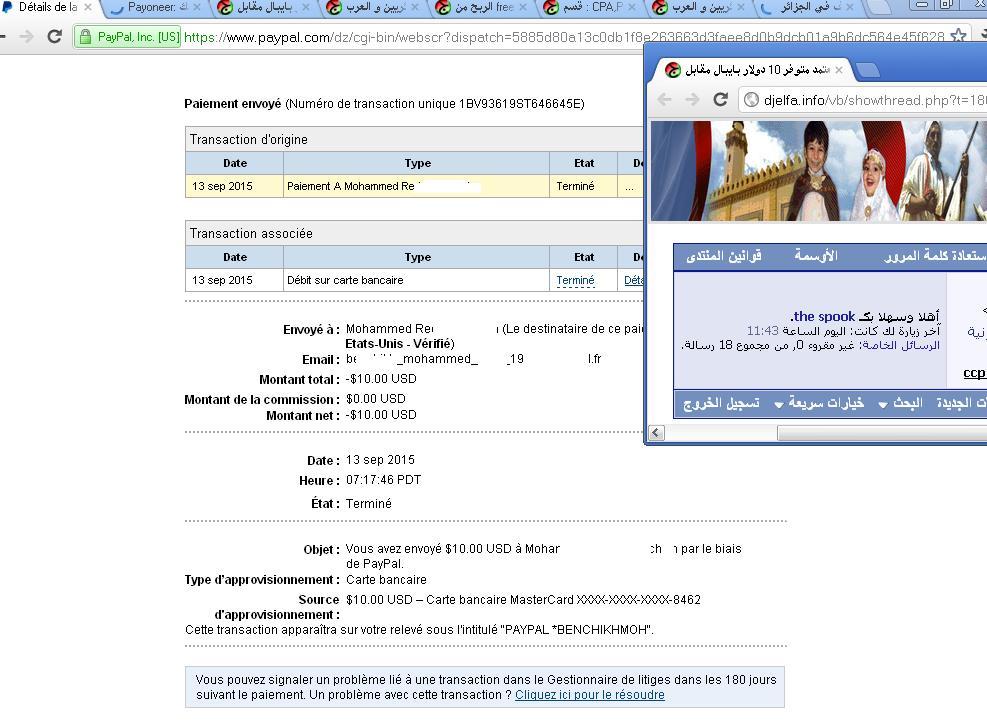Click the PayPal favicon on the first tab

coord(8,7)
